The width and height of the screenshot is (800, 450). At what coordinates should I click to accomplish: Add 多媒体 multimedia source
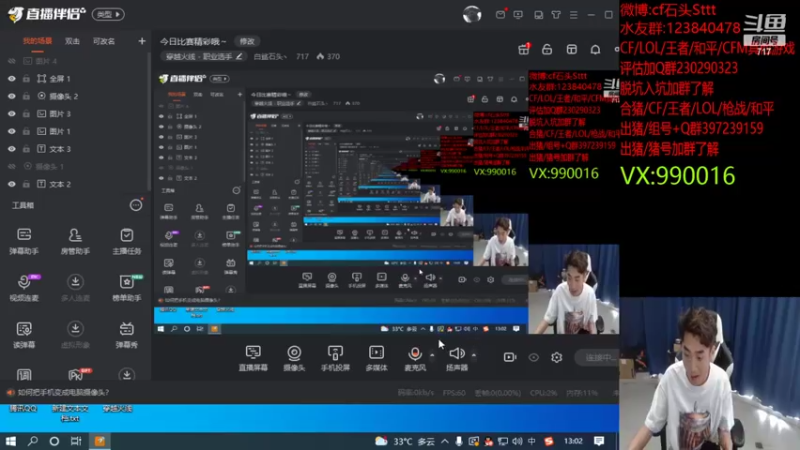[377, 358]
